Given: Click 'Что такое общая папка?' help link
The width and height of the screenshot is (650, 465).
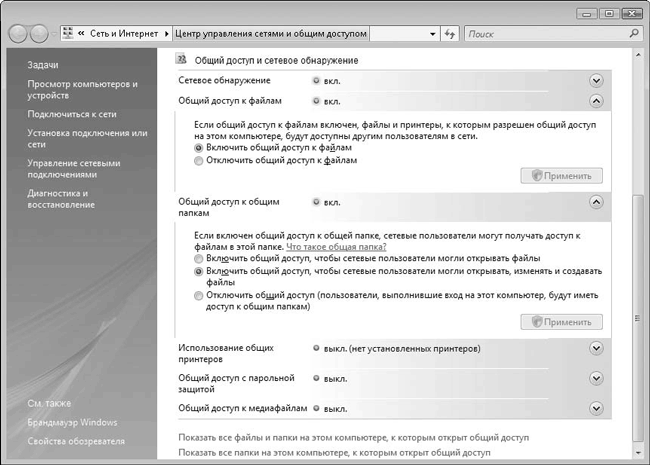Looking at the screenshot, I should tap(336, 246).
